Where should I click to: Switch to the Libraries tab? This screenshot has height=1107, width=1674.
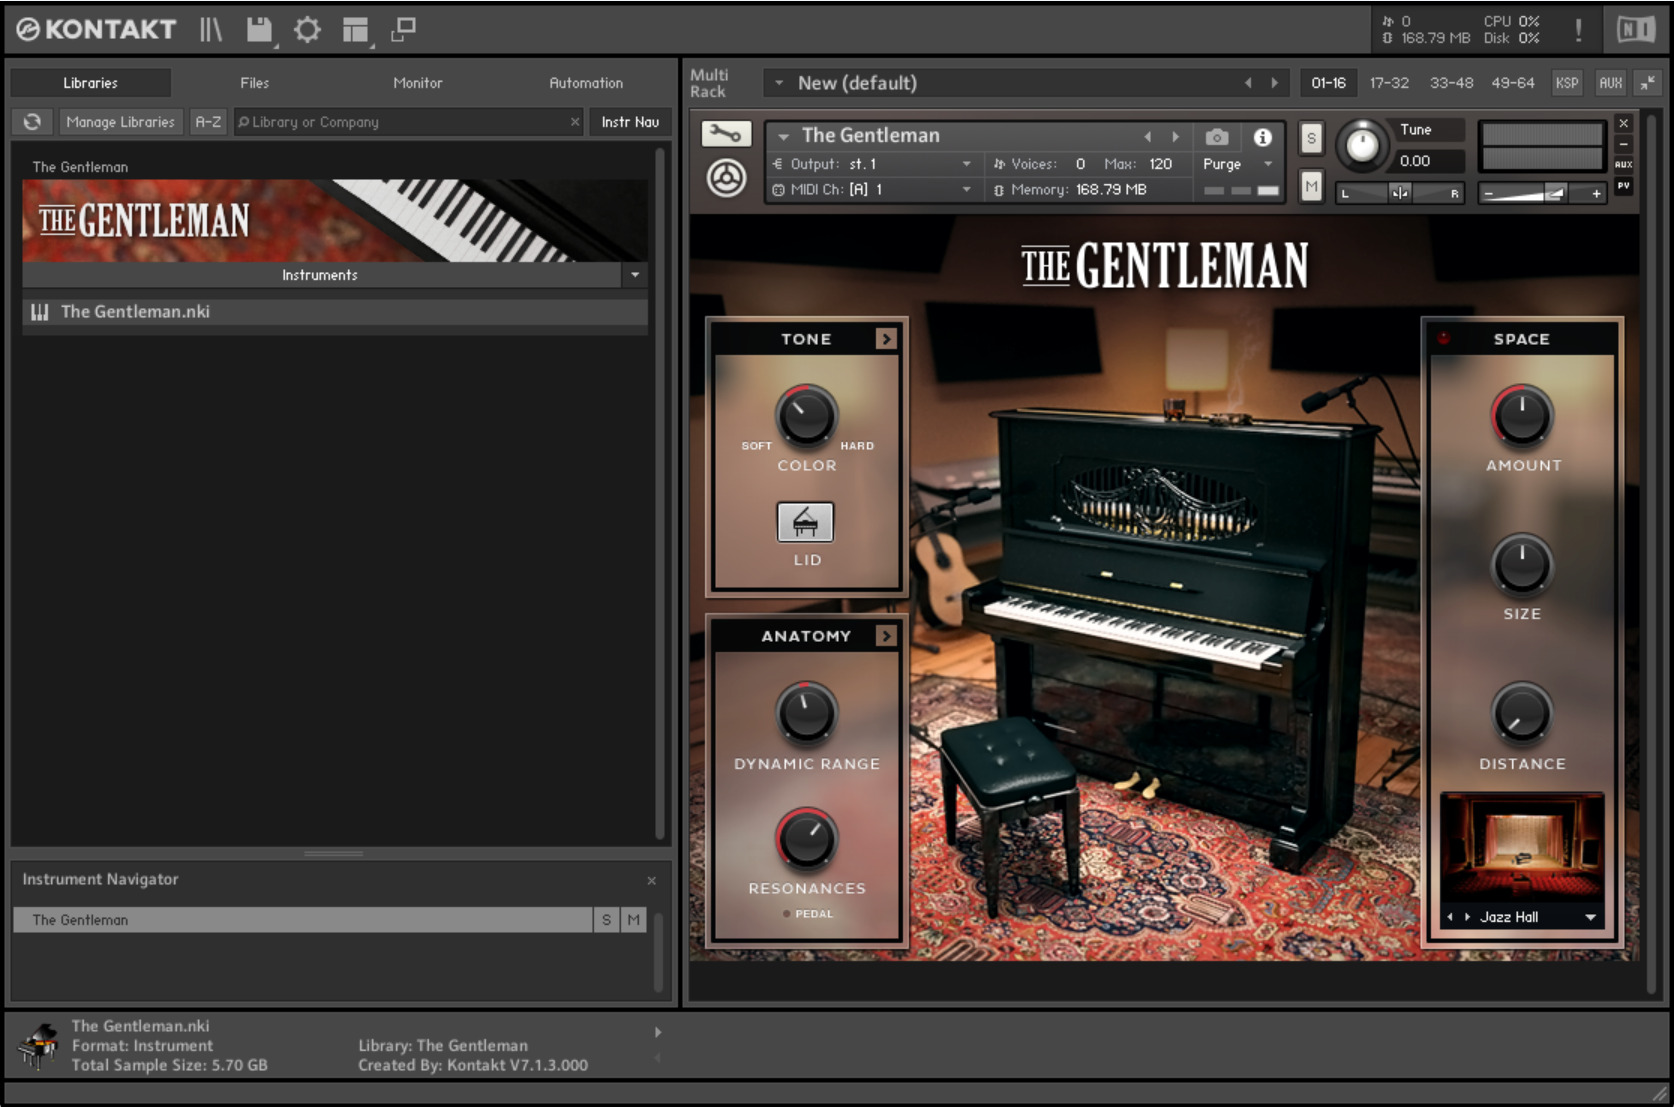coord(90,83)
